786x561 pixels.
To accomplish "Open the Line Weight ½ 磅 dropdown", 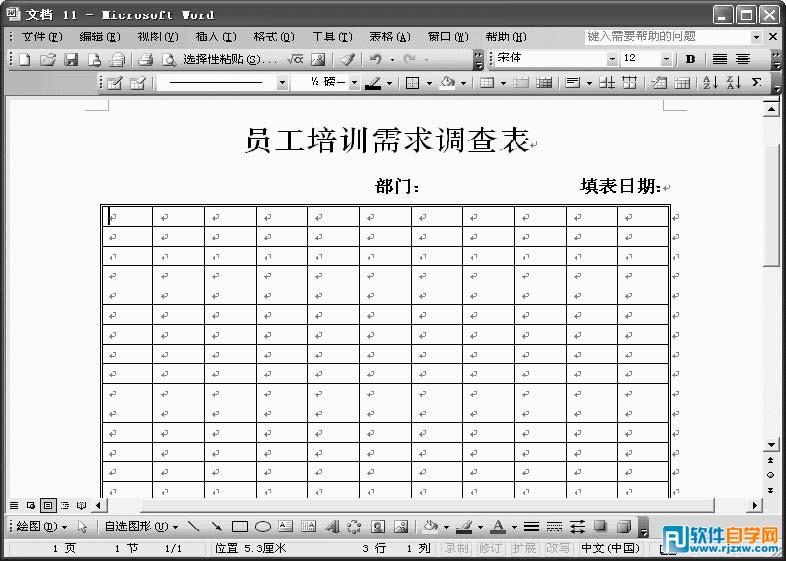I will (x=354, y=83).
